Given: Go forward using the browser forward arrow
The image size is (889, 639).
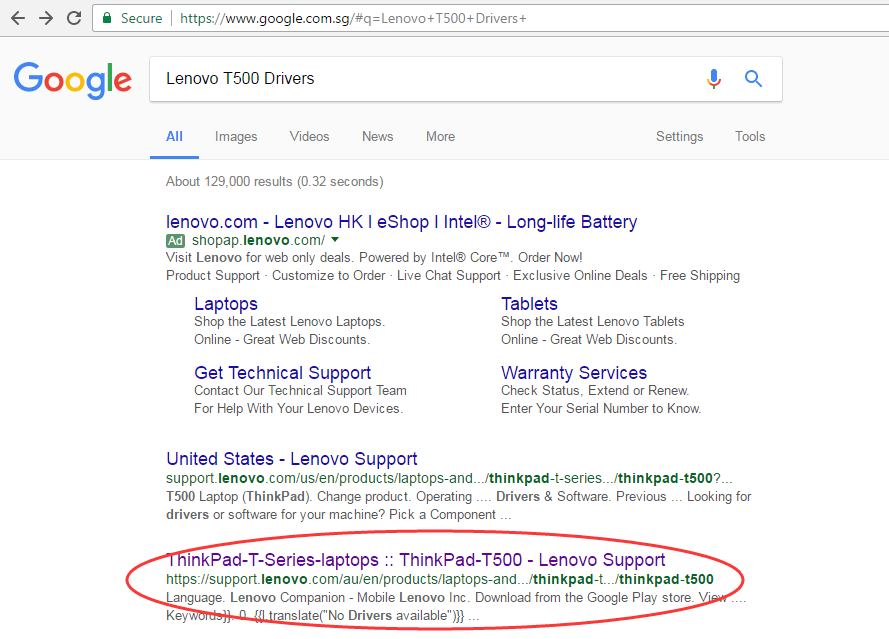Looking at the screenshot, I should point(46,18).
